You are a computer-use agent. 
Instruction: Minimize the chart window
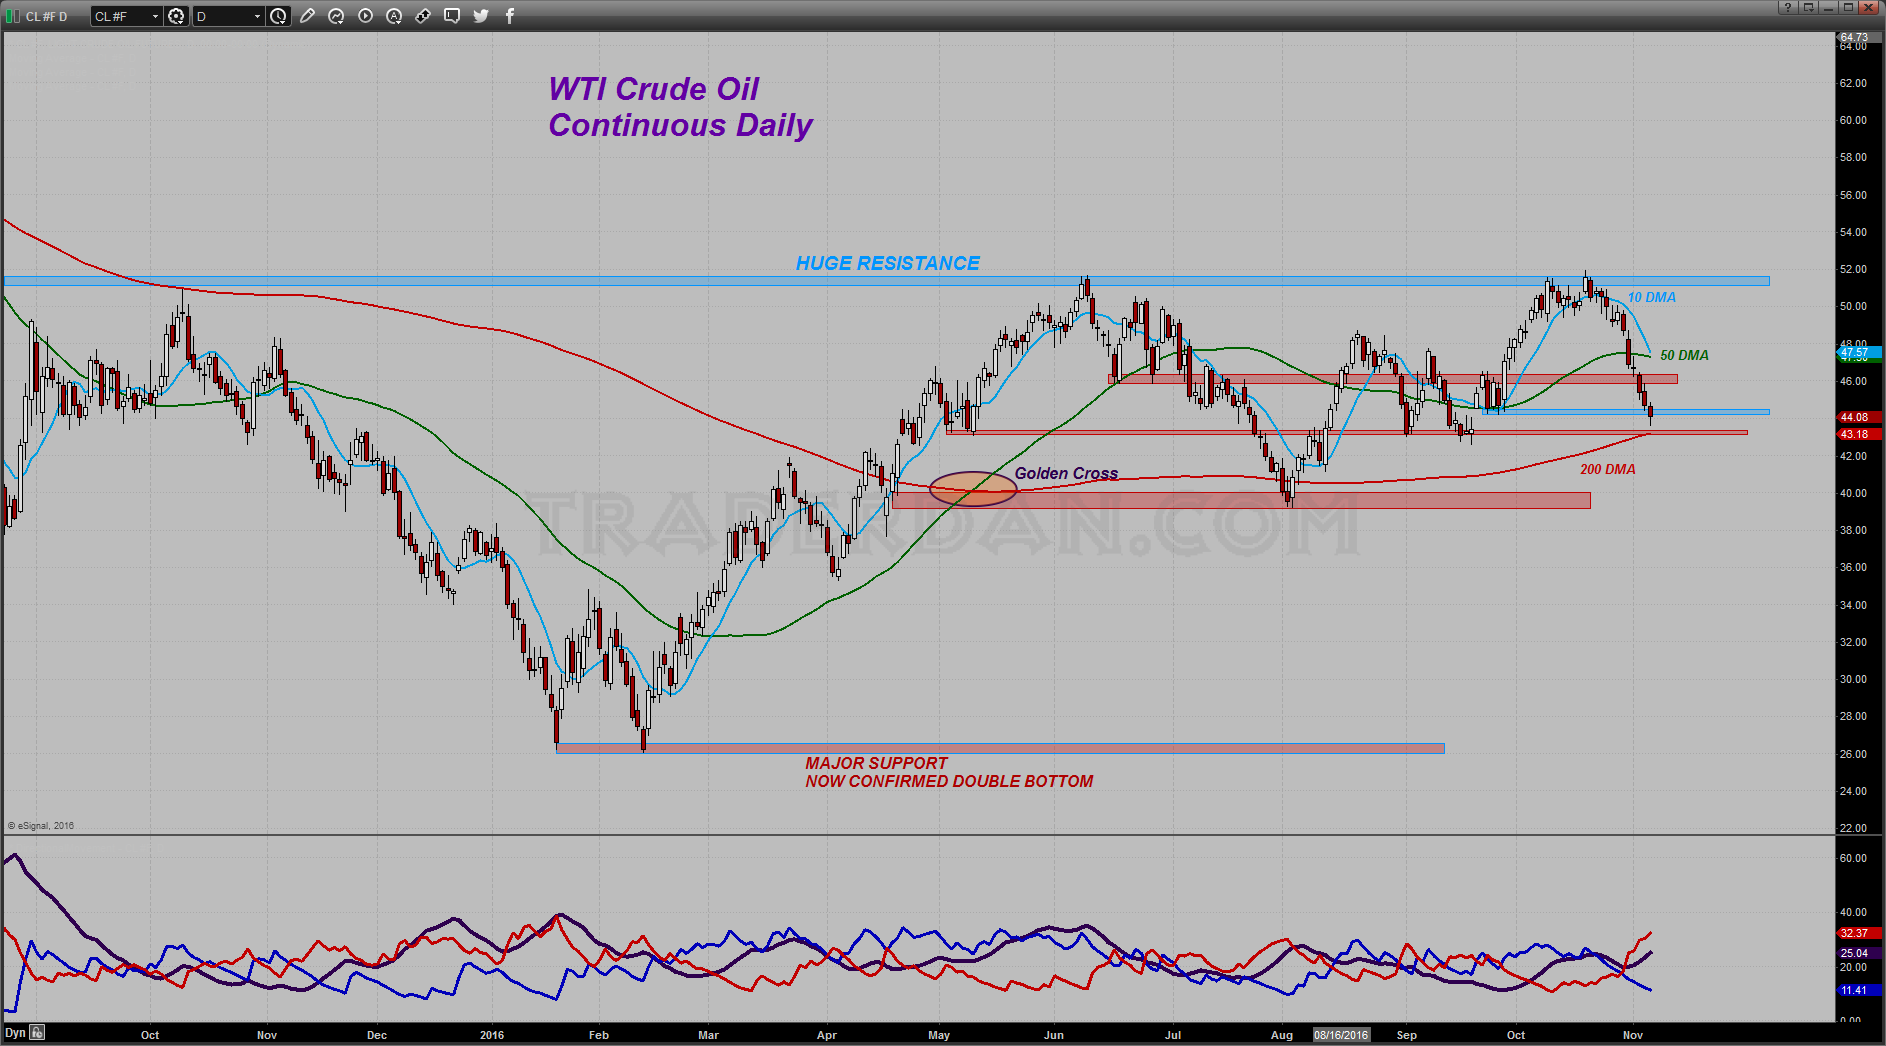1828,7
